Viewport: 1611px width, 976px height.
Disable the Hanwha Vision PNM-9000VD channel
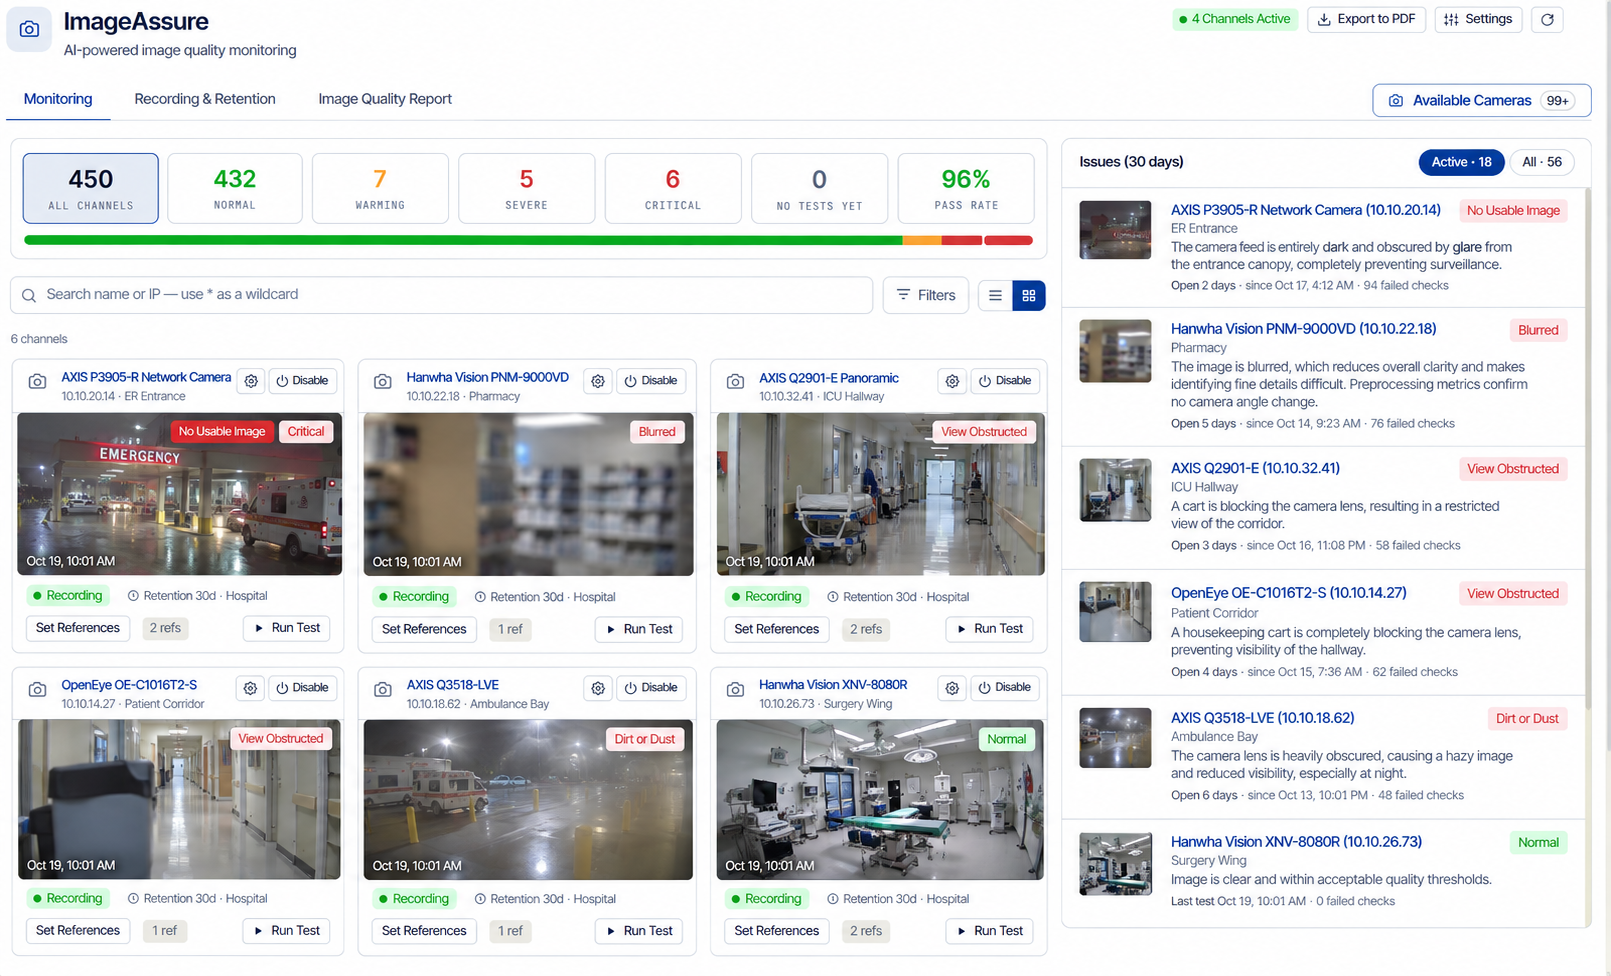(x=651, y=381)
